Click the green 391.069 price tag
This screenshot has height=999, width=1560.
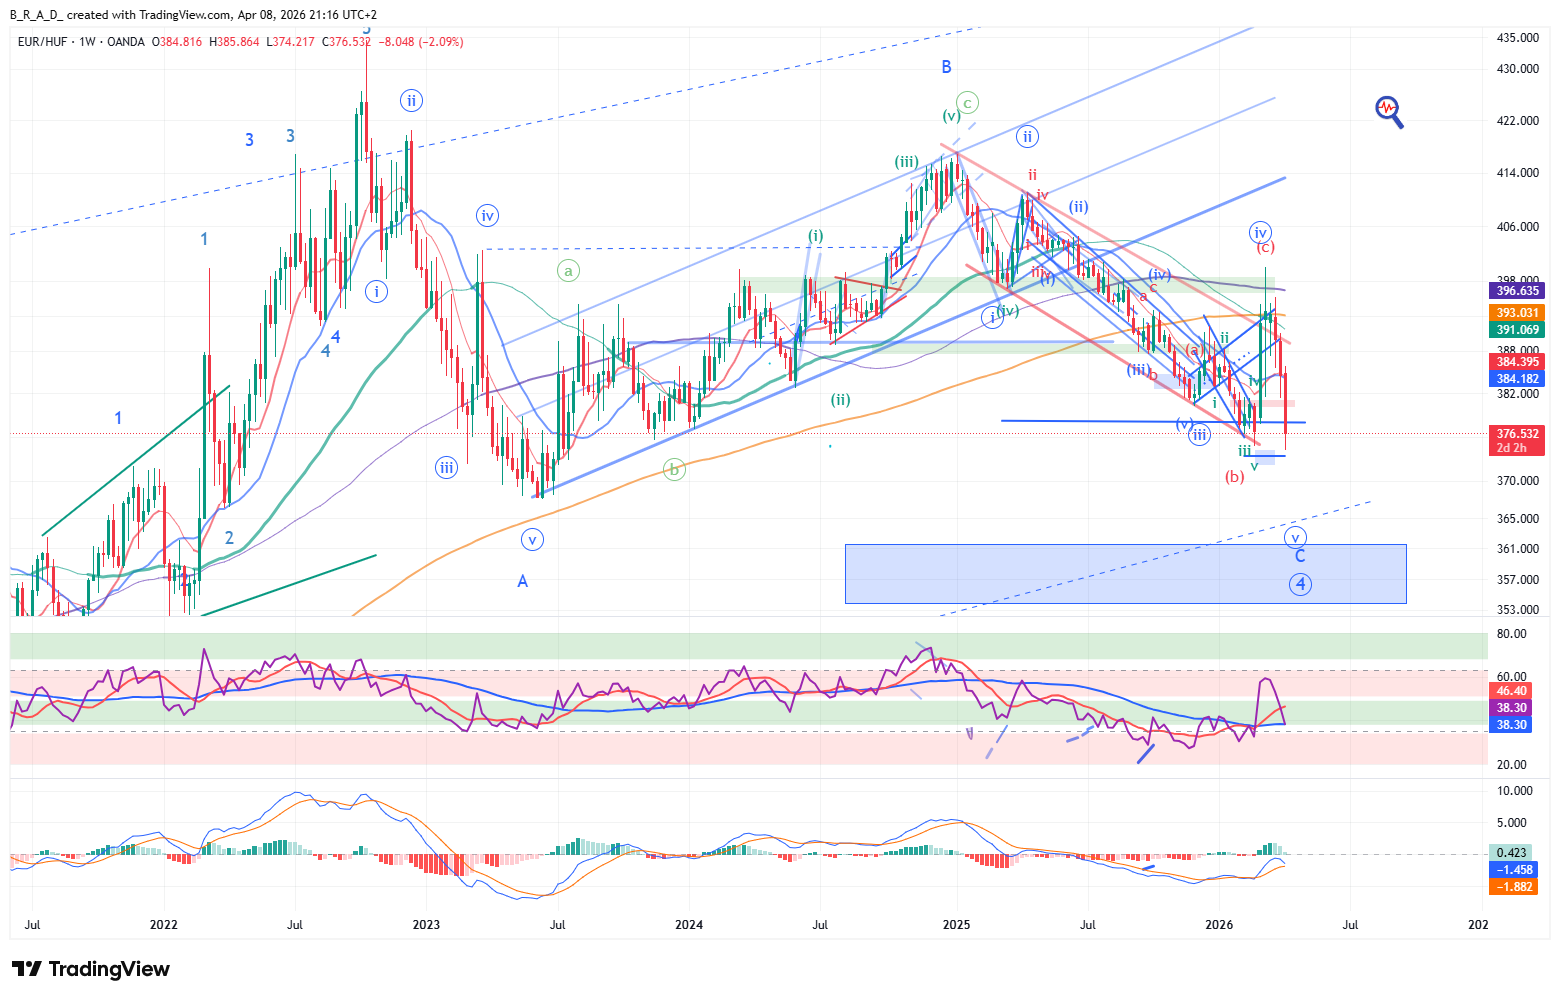1517,330
